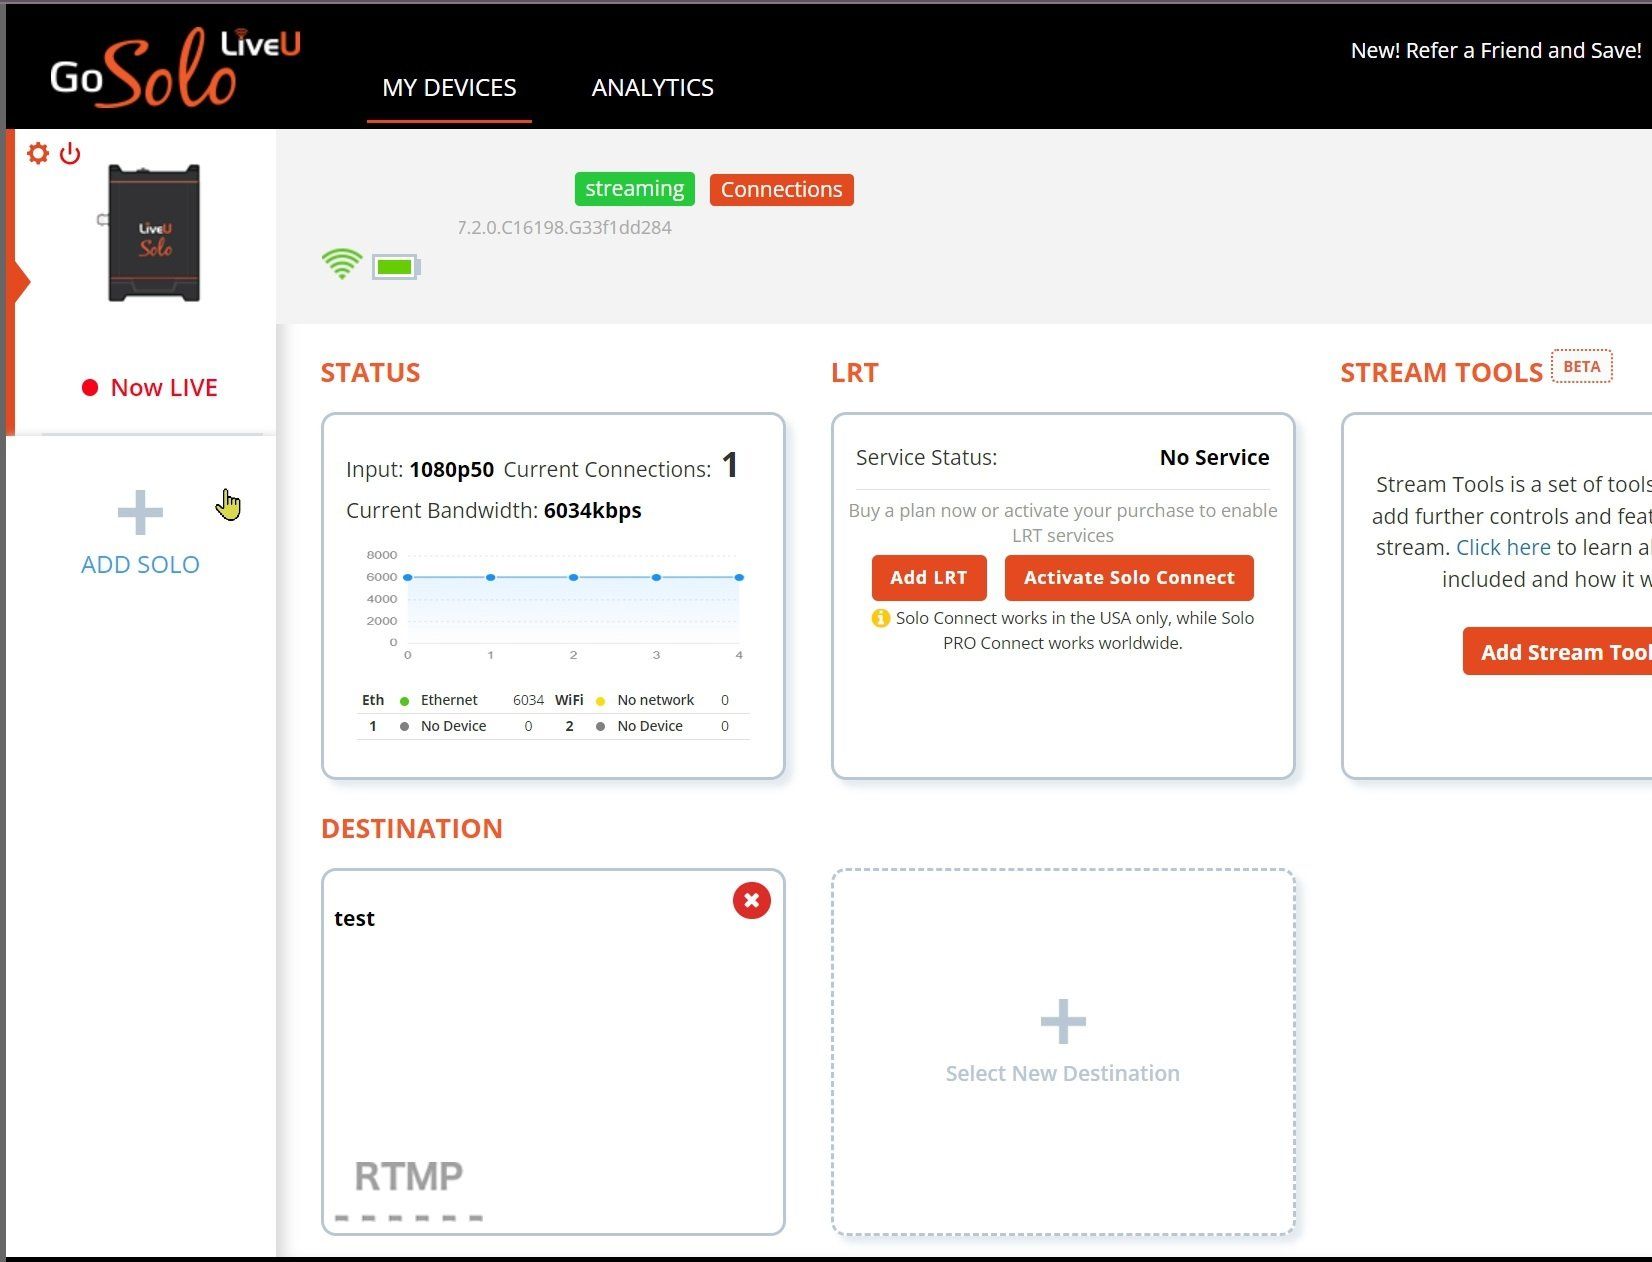Click the firmware version 7.2.0.C16198.G33f1dd284 text
This screenshot has width=1652, height=1262.
point(564,227)
